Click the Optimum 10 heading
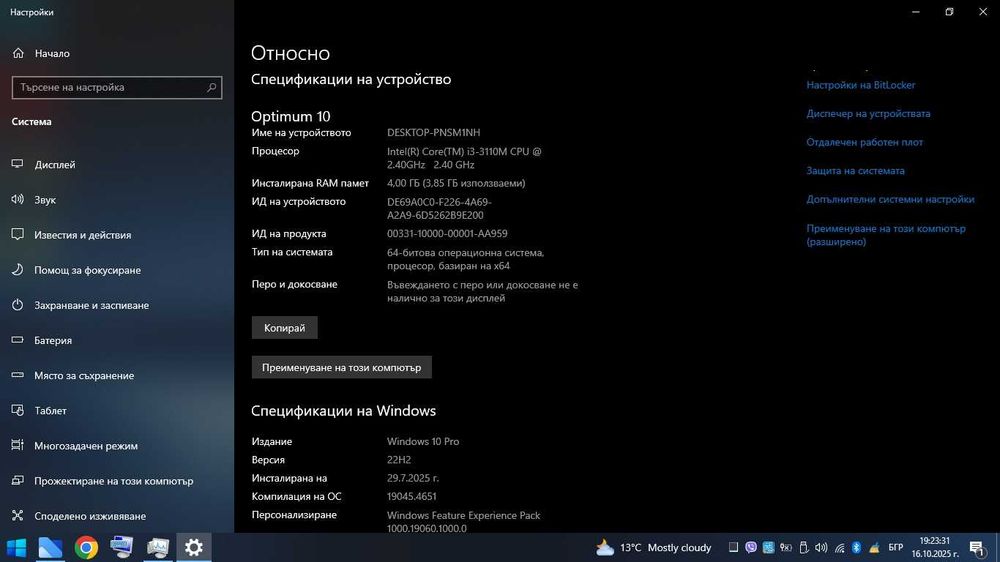1000x562 pixels. pyautogui.click(x=290, y=116)
